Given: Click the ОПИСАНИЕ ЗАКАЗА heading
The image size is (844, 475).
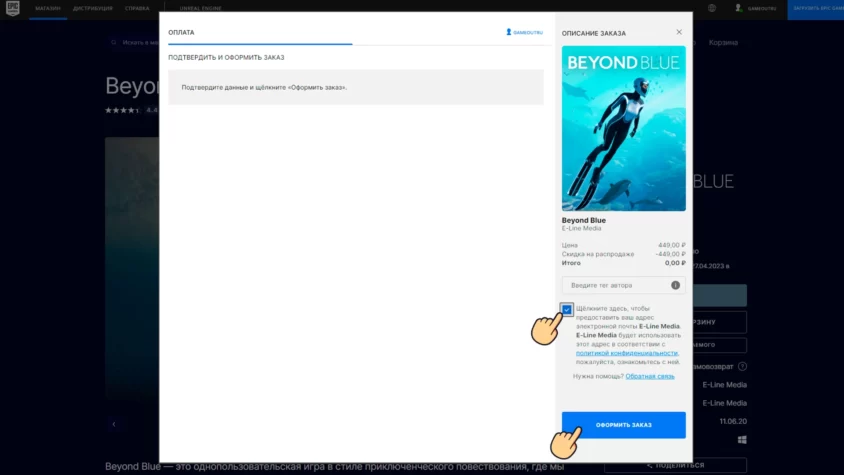Looking at the screenshot, I should click(x=594, y=33).
